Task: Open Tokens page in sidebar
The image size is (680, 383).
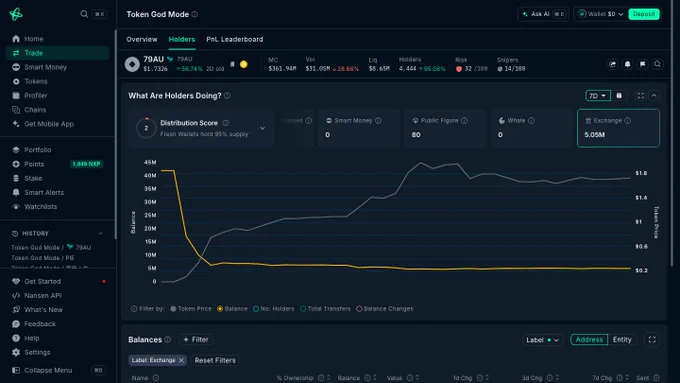Action: click(36, 82)
